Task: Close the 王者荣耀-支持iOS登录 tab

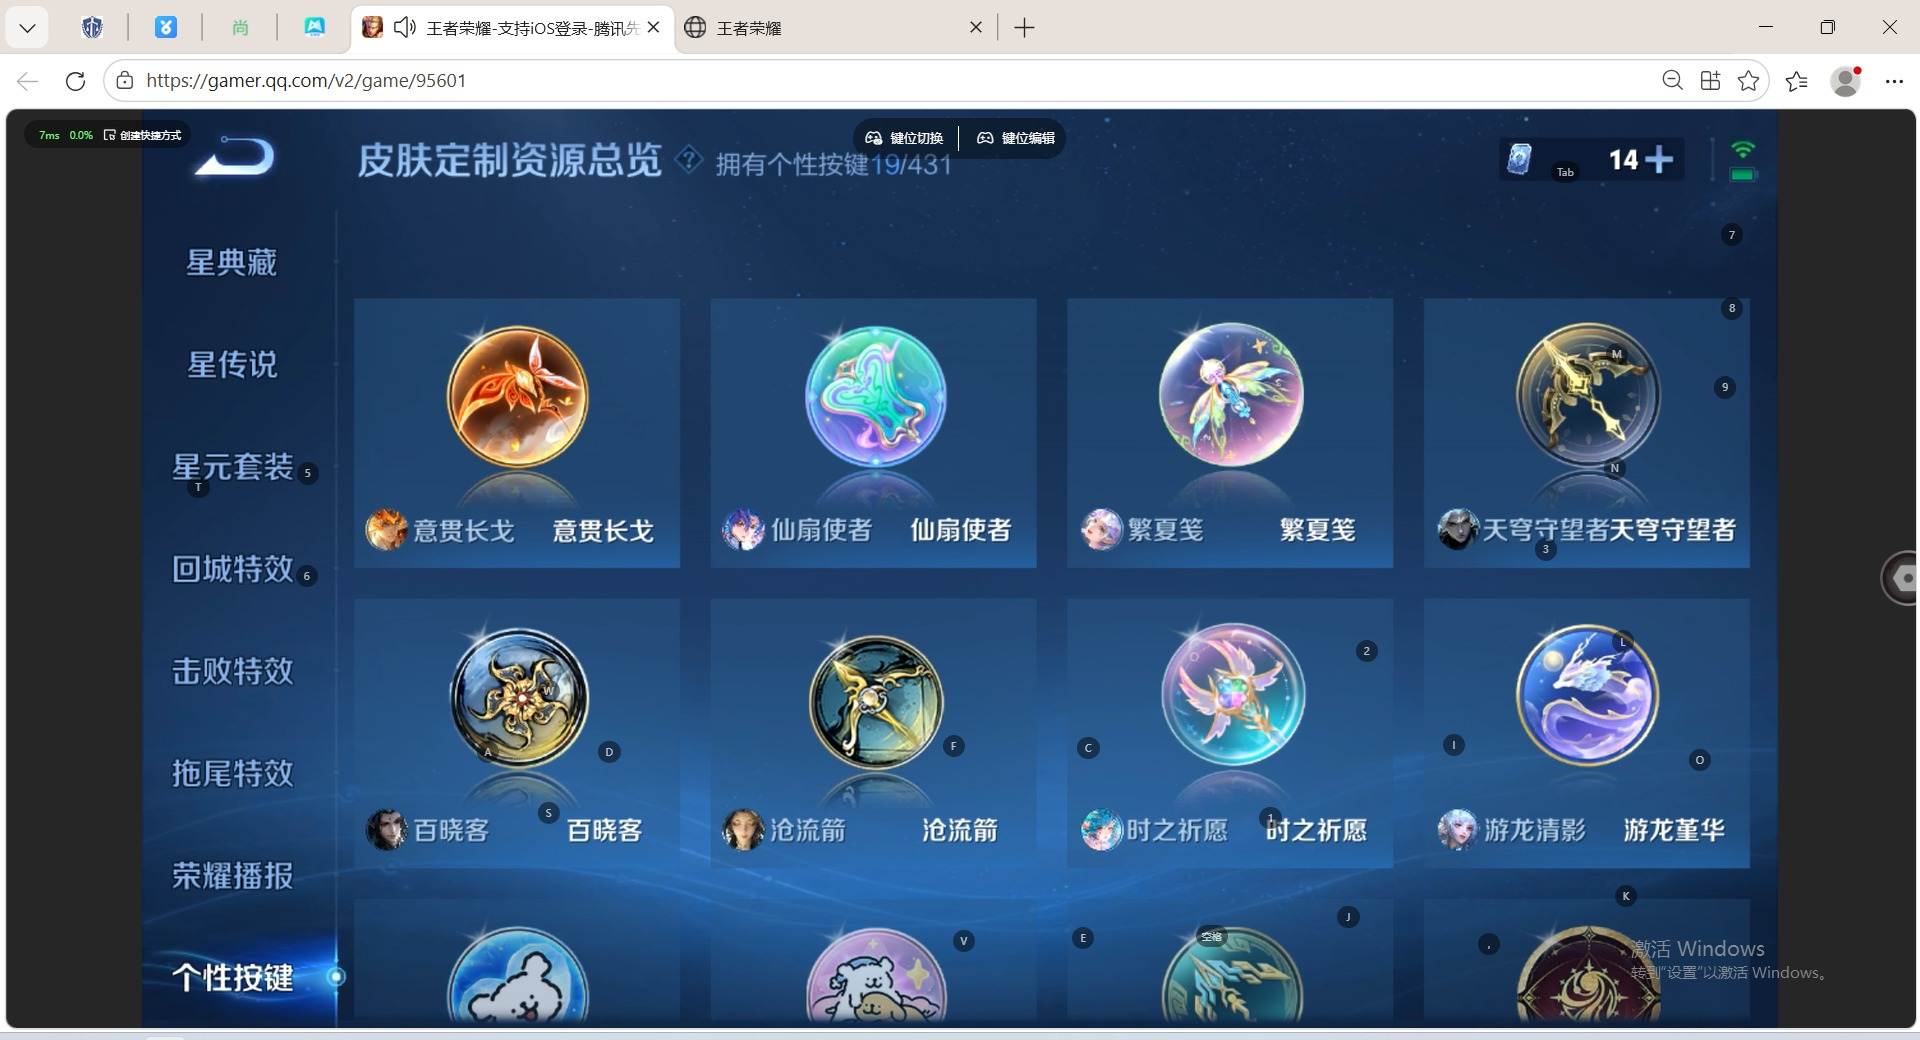Action: click(653, 27)
